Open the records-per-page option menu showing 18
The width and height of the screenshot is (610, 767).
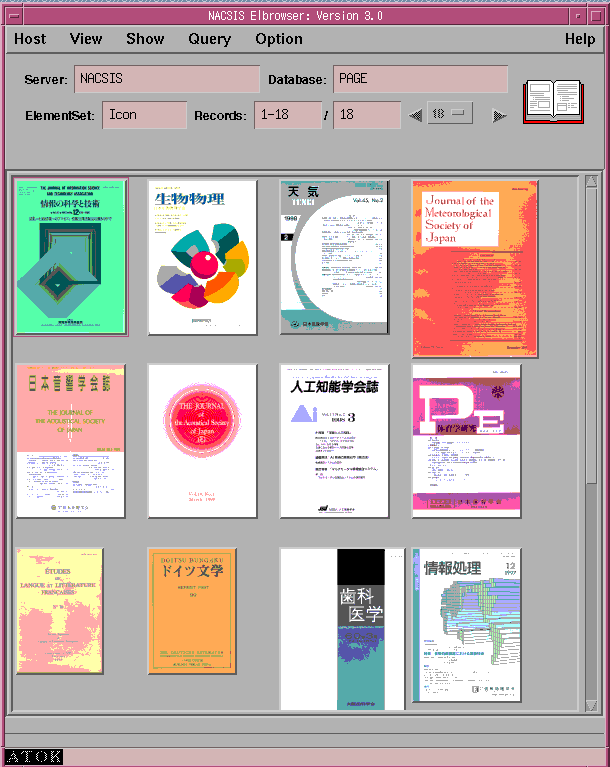pyautogui.click(x=450, y=113)
